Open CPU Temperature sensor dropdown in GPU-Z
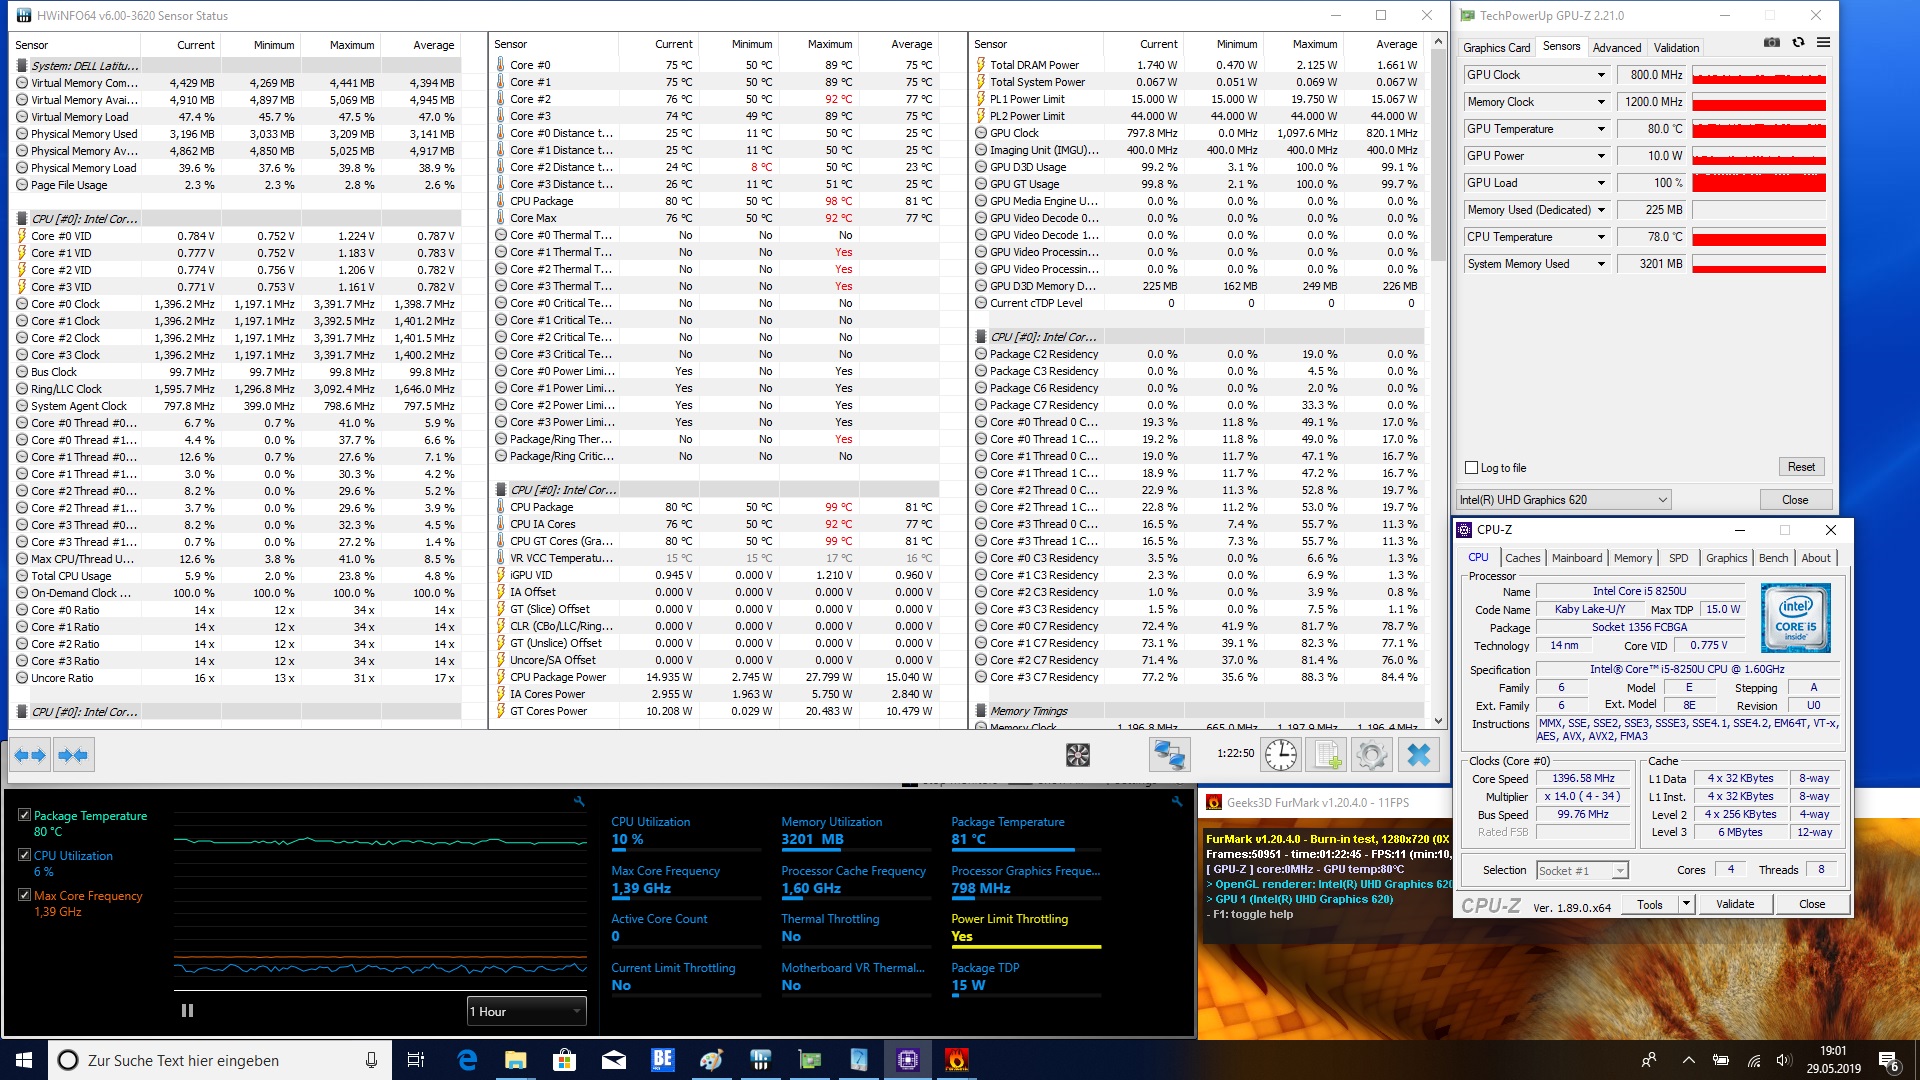This screenshot has height=1080, width=1920. [1601, 237]
